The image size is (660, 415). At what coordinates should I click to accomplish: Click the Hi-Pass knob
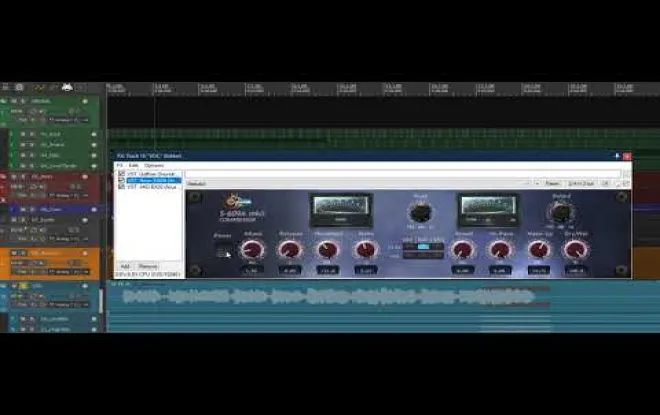tap(500, 250)
